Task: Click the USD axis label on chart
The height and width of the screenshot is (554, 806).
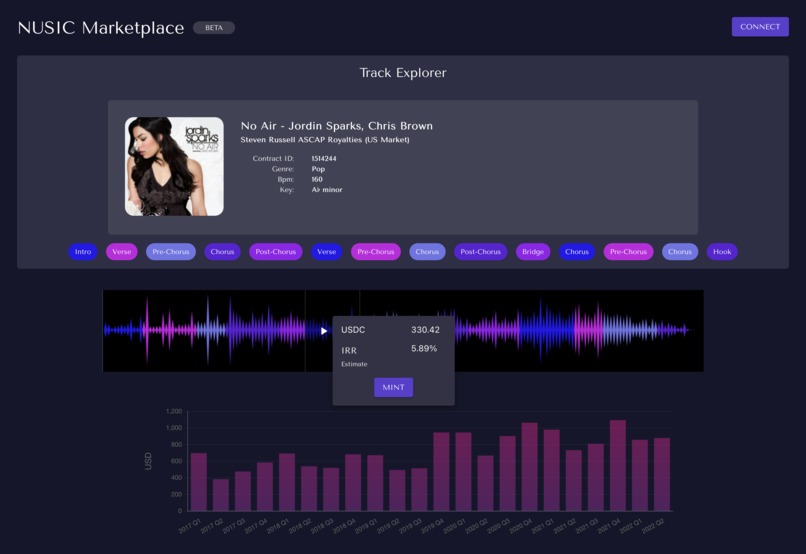Action: tap(148, 461)
